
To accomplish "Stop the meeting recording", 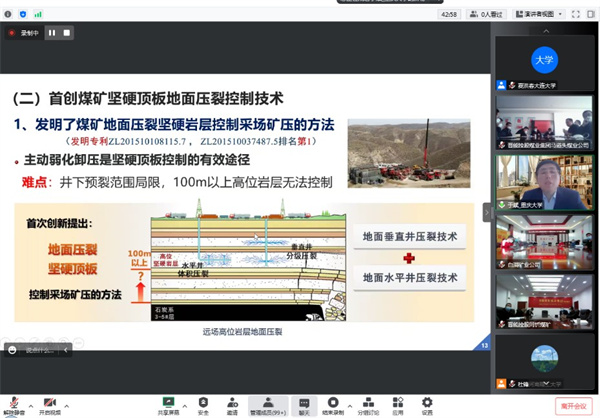I will tap(68, 33).
